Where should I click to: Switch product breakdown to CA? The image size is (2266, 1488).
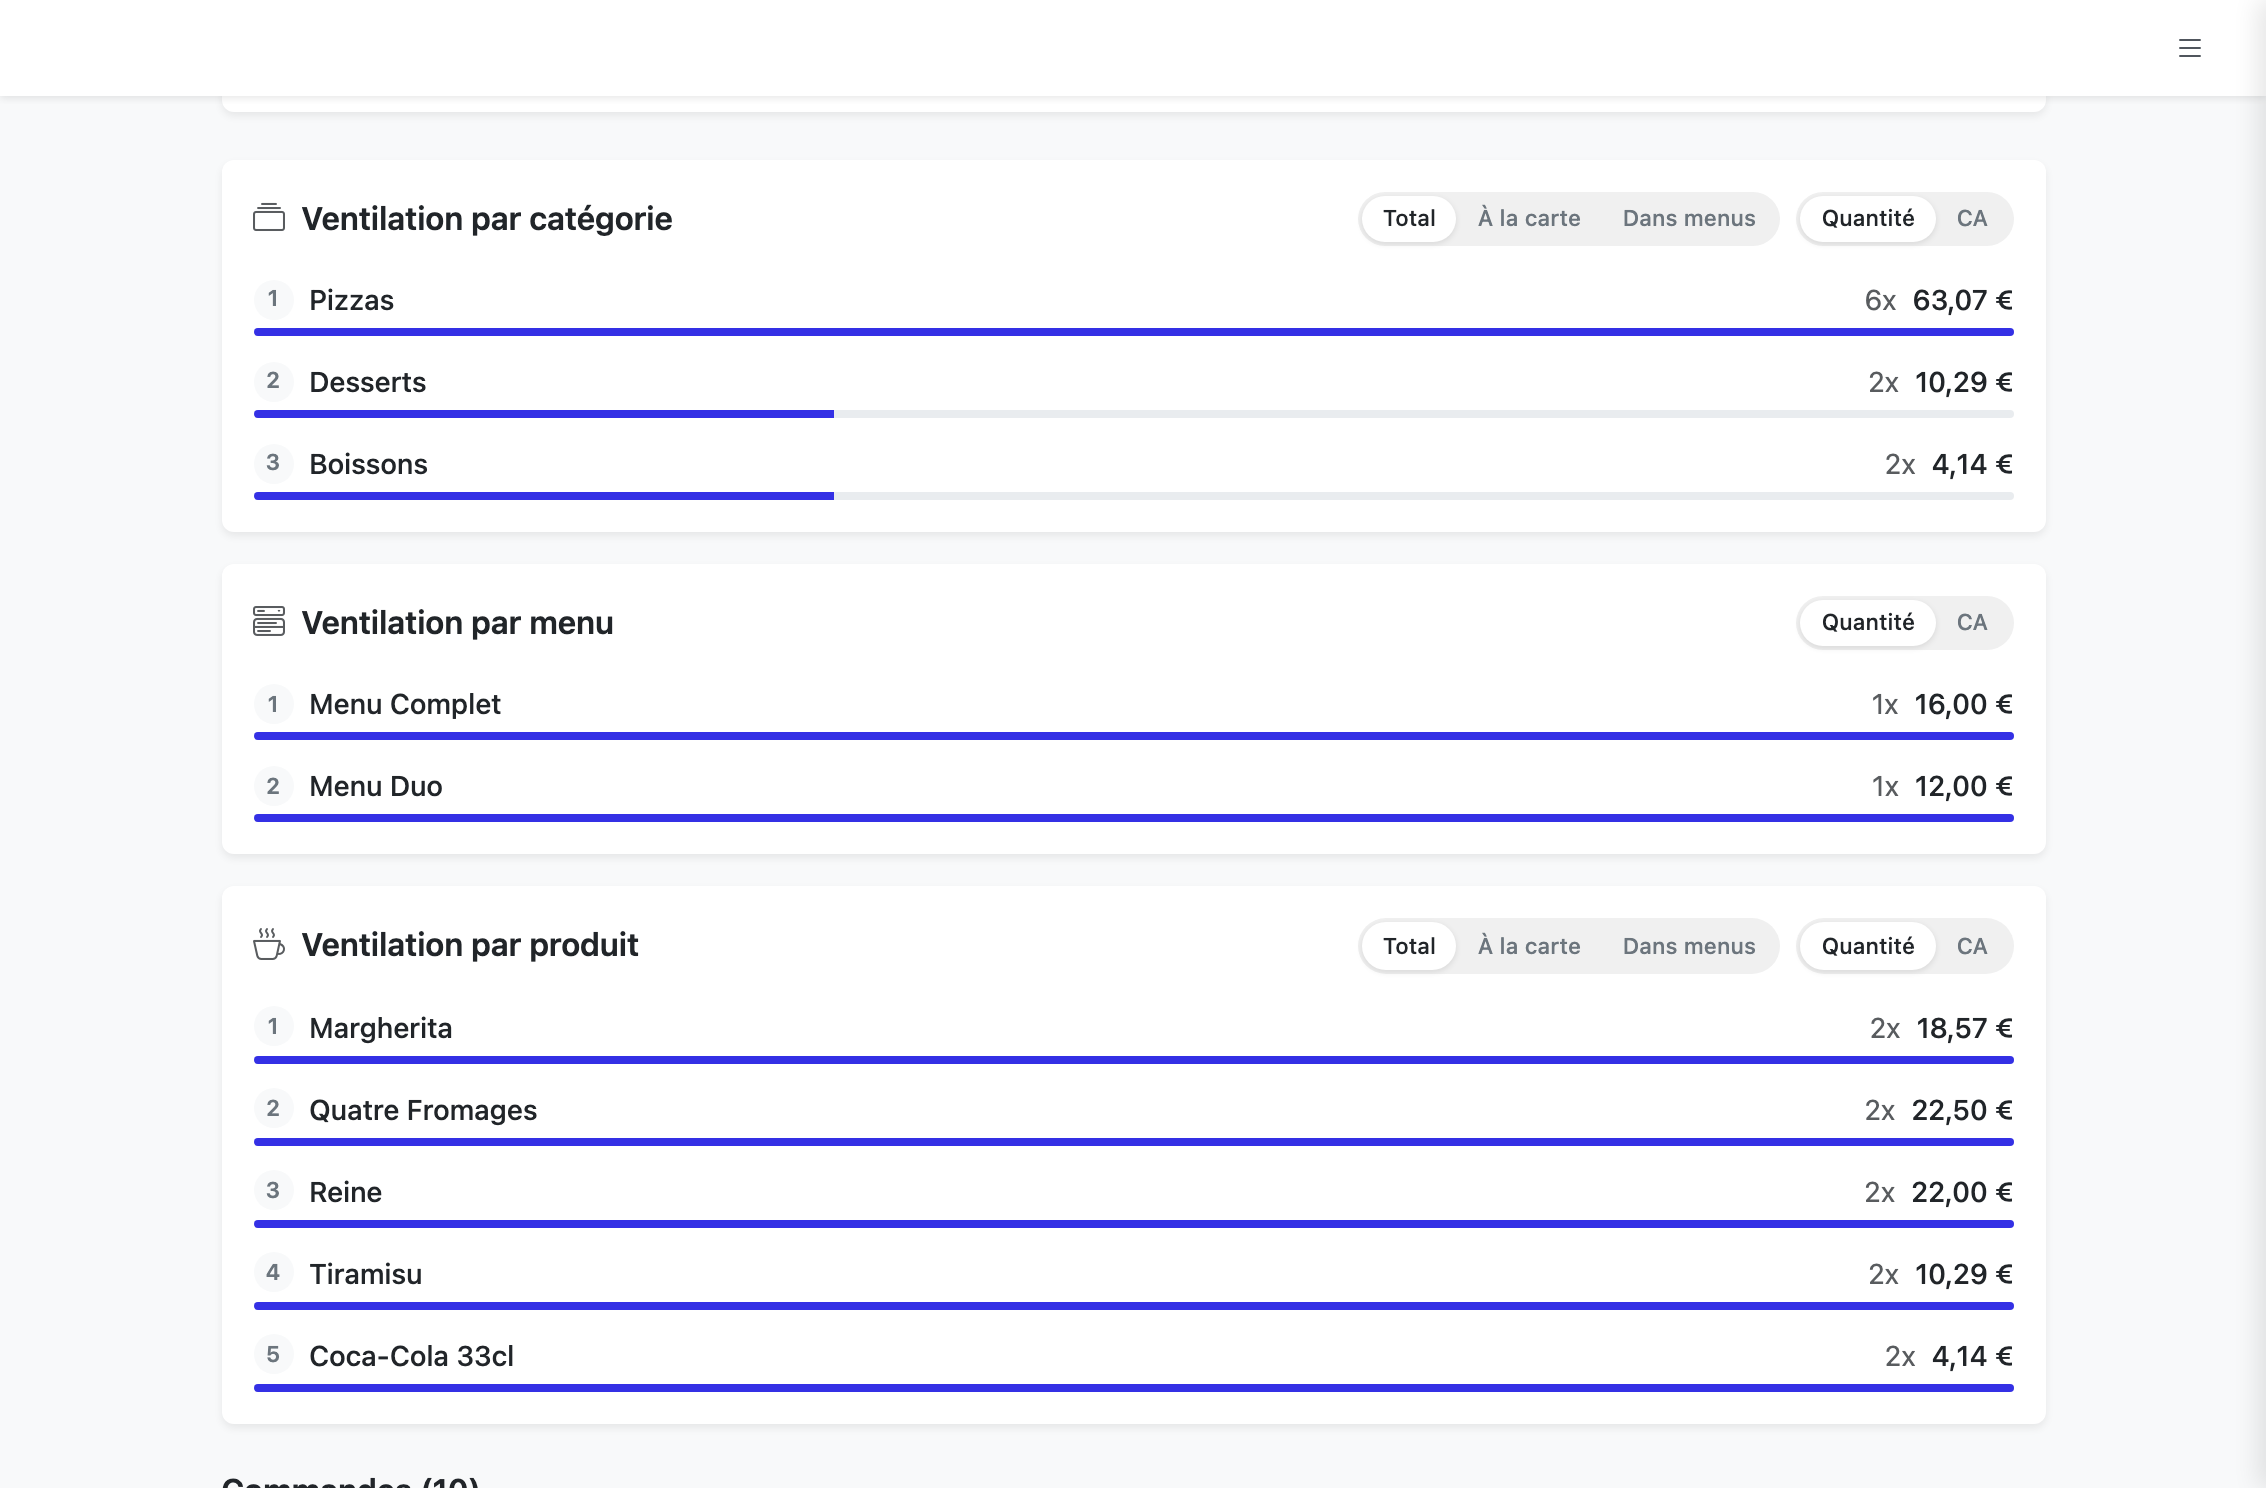click(x=1972, y=946)
